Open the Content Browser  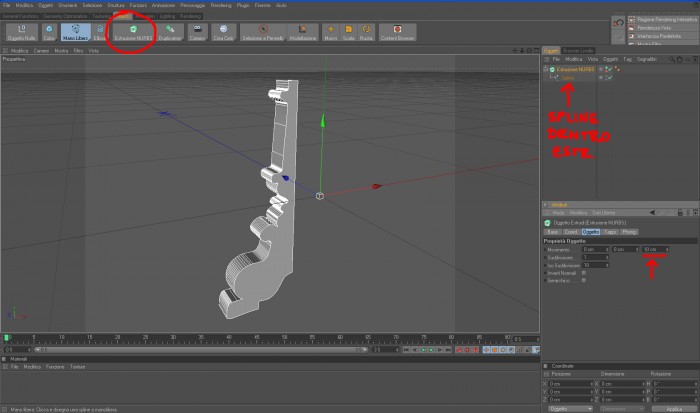pos(397,32)
